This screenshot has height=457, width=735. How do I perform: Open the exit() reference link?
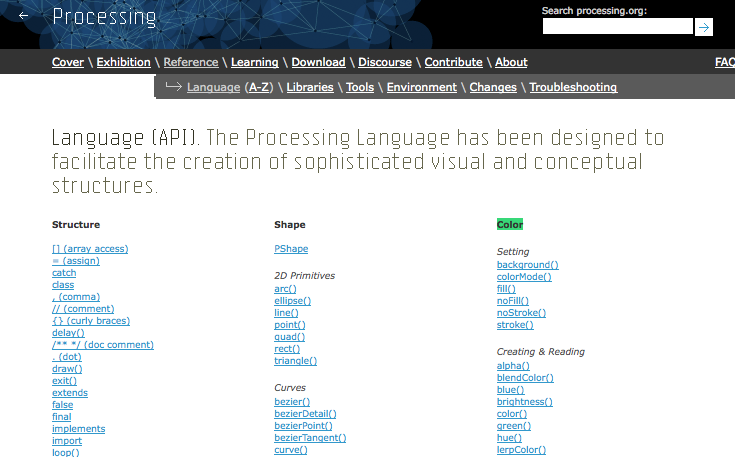click(64, 381)
